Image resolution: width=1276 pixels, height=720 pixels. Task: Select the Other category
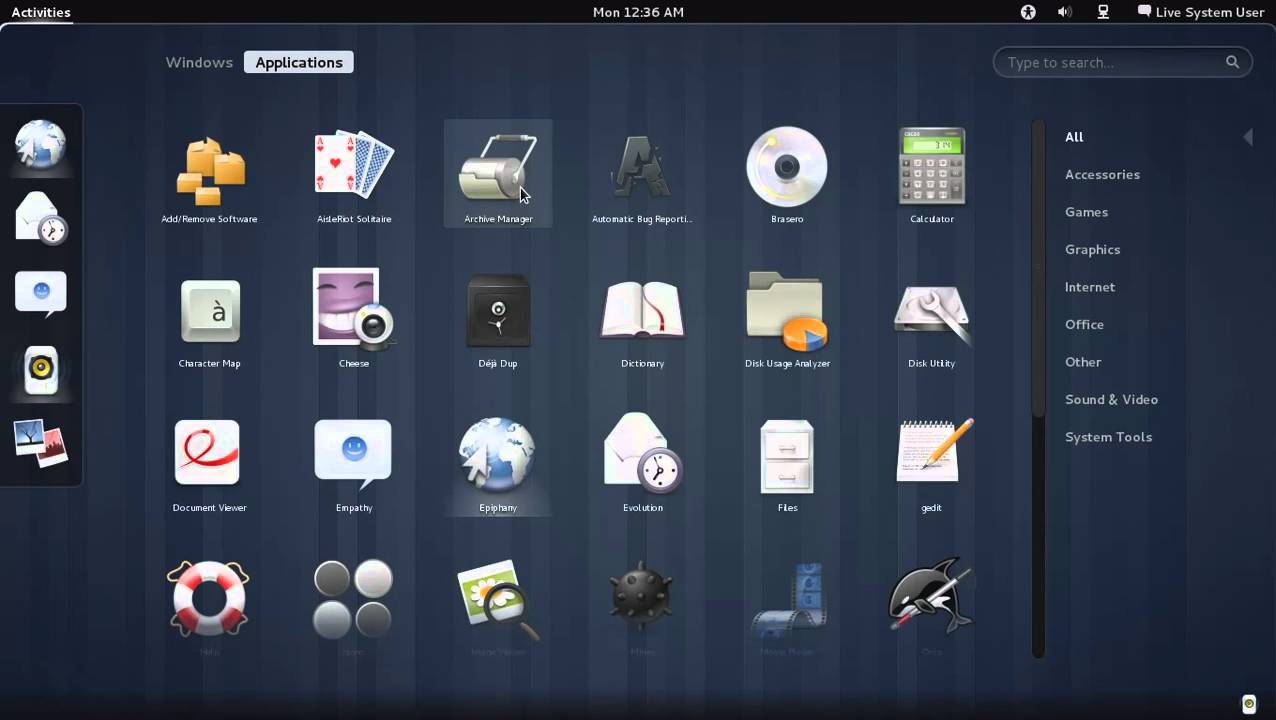tap(1083, 362)
